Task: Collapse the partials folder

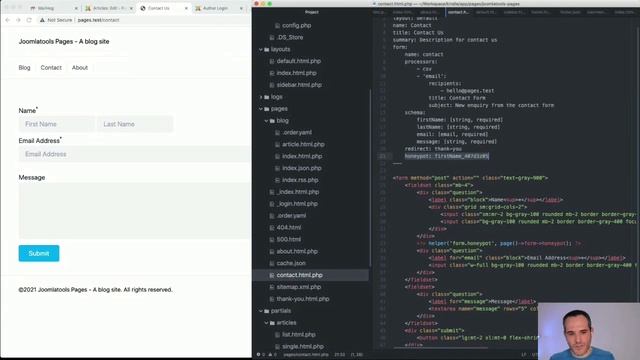Action: (x=261, y=311)
